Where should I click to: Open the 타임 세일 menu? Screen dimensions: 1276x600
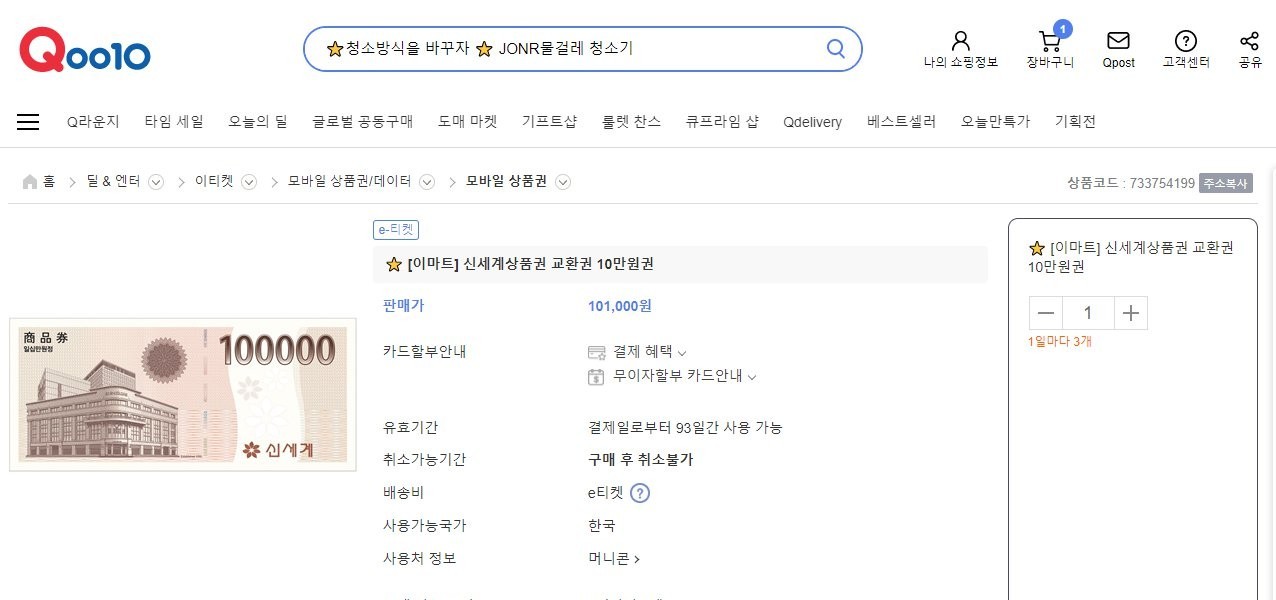(x=174, y=122)
